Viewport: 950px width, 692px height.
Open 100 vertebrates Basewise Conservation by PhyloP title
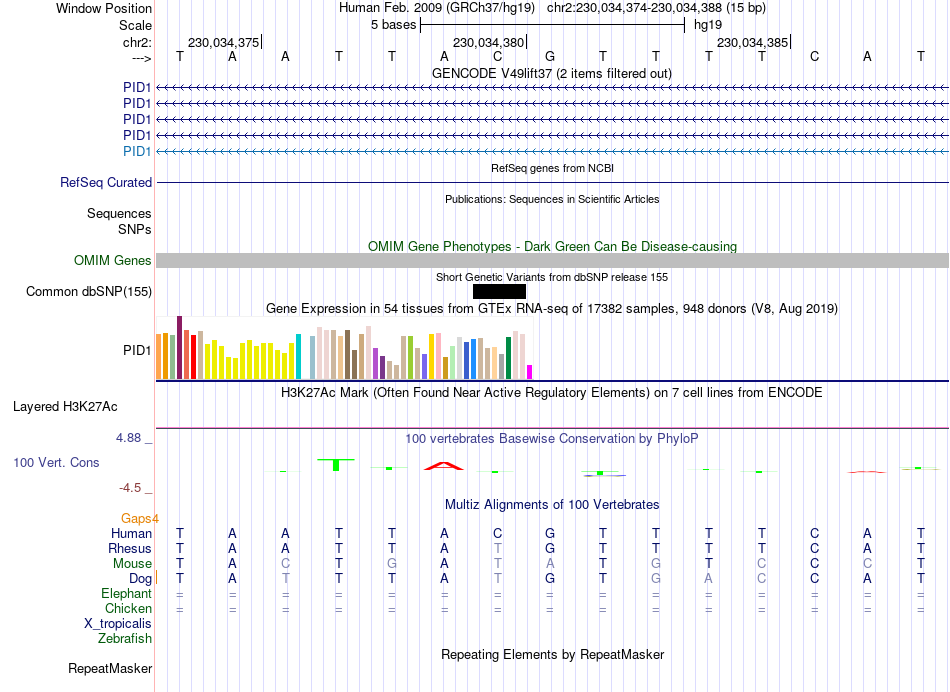[x=552, y=439]
